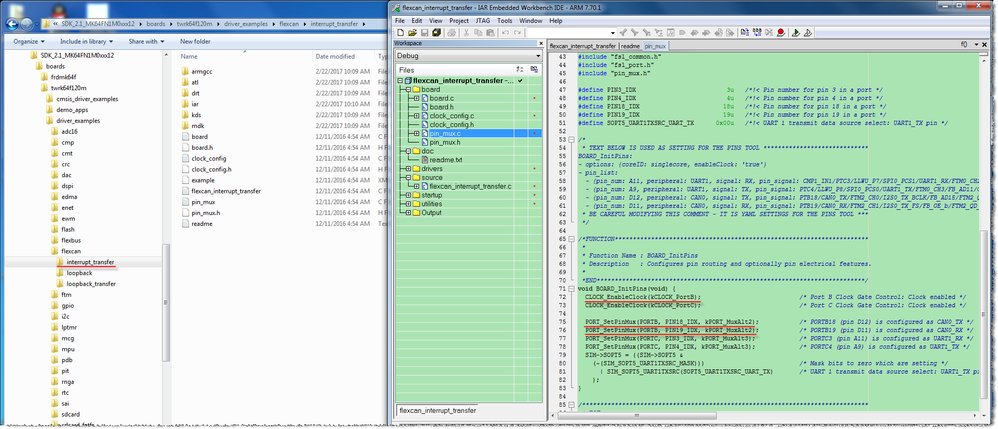Click the New Document icon in IAR toolbar
The height and width of the screenshot is (429, 998).
coord(400,32)
